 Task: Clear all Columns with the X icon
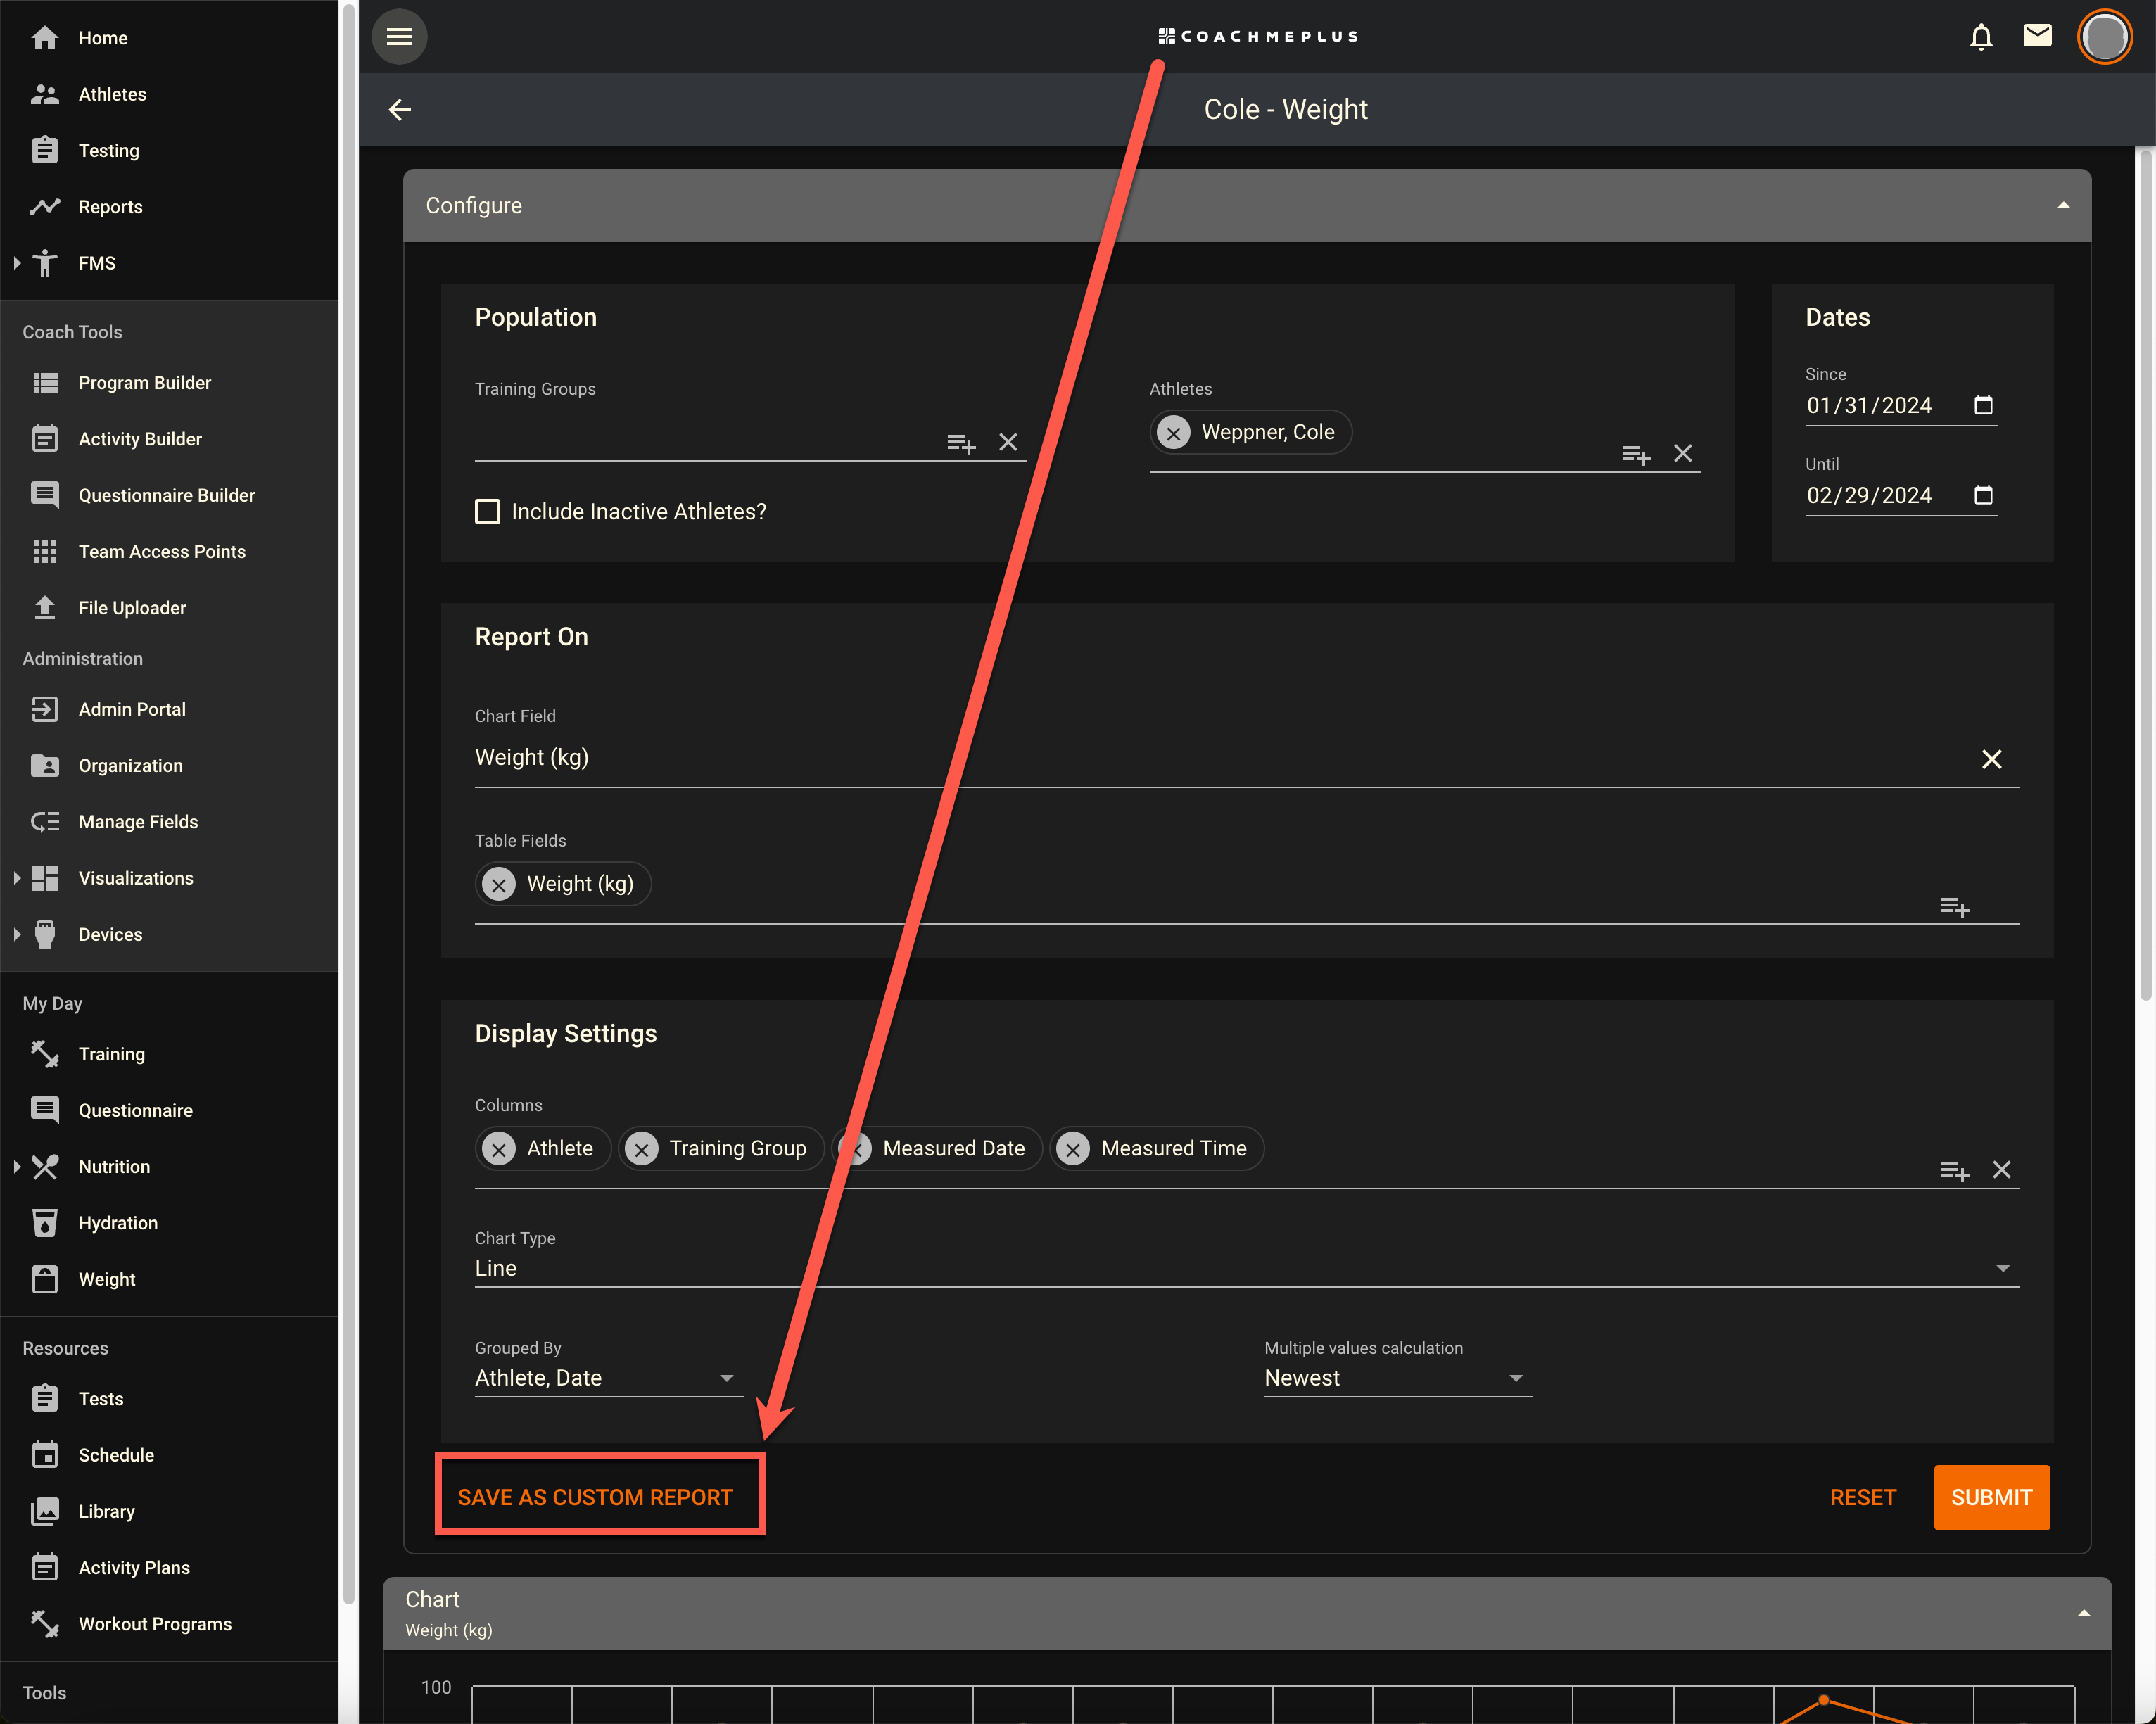tap(2001, 1170)
